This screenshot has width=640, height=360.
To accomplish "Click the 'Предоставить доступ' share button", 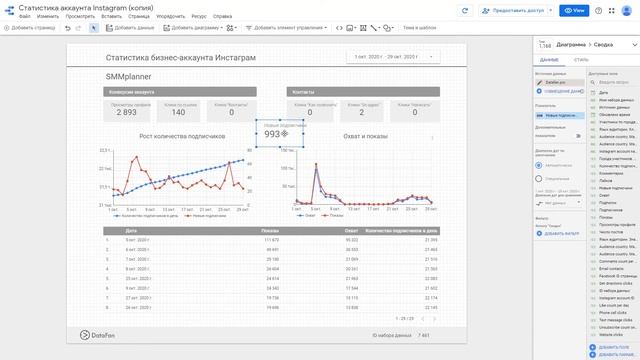I will [x=513, y=11].
